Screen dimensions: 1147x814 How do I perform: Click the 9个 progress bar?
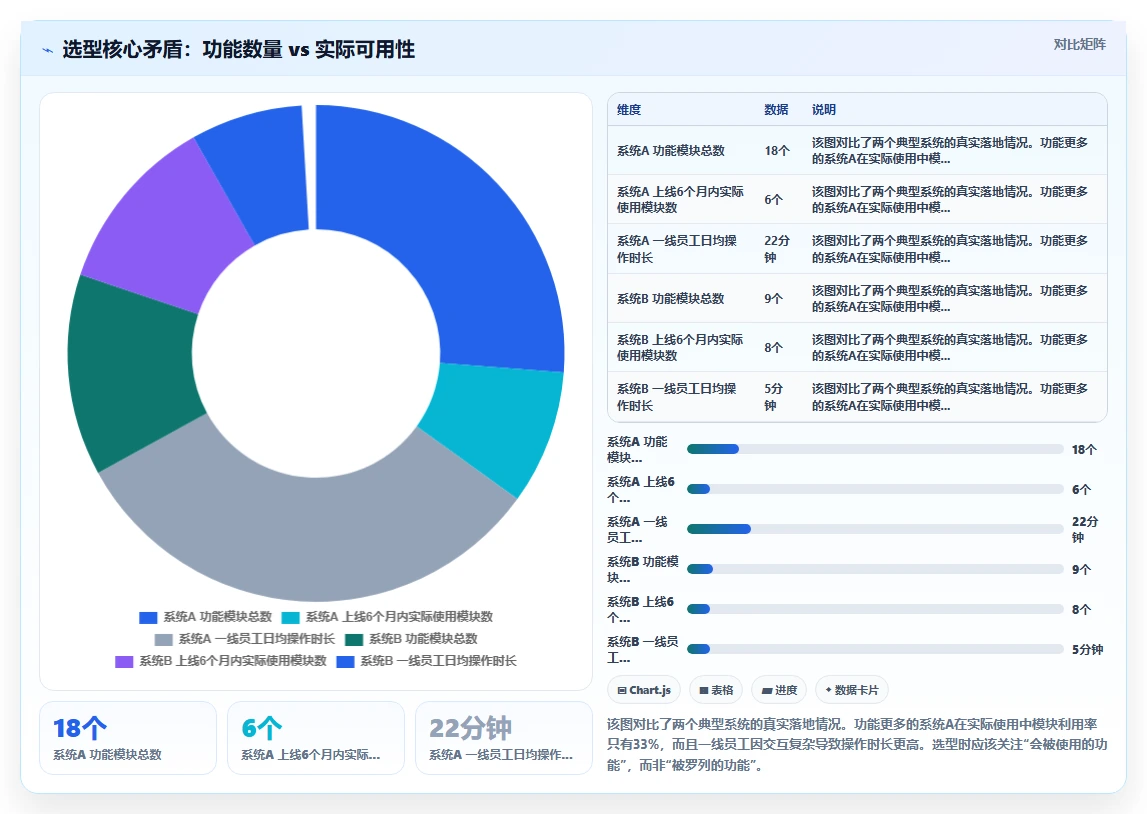(875, 569)
